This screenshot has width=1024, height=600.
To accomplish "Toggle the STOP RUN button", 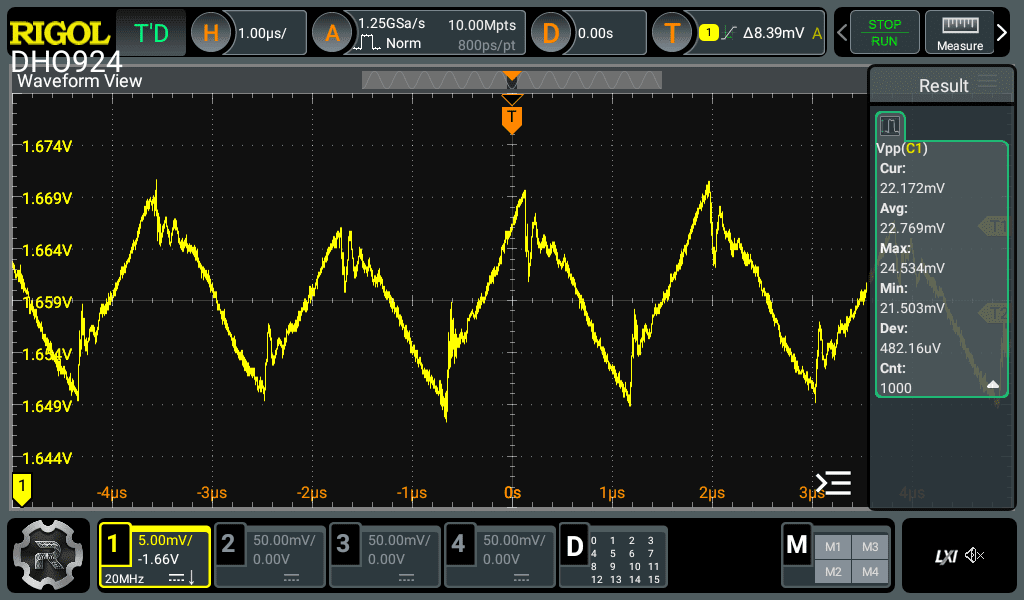I will [884, 33].
